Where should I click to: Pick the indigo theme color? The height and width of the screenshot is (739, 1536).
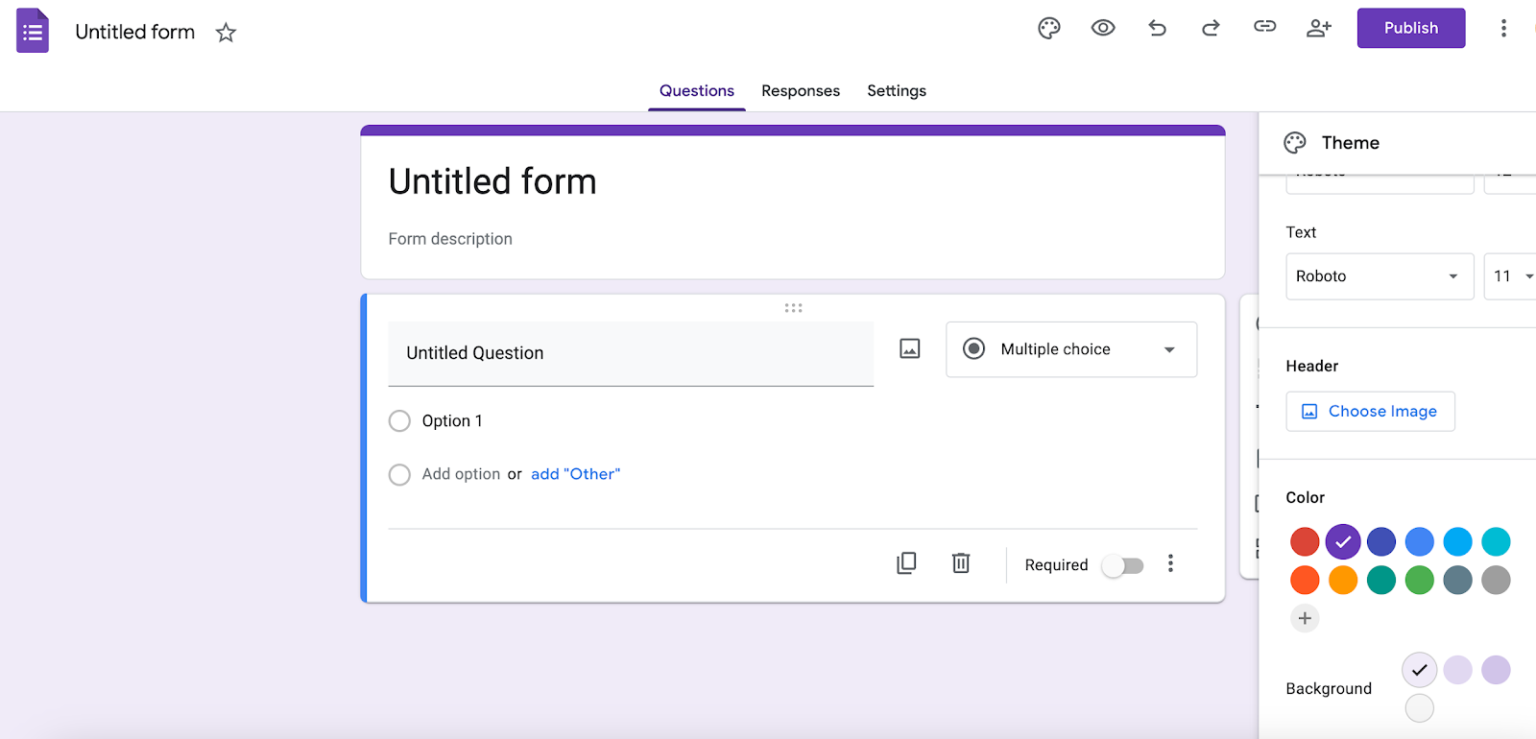[x=1381, y=542]
